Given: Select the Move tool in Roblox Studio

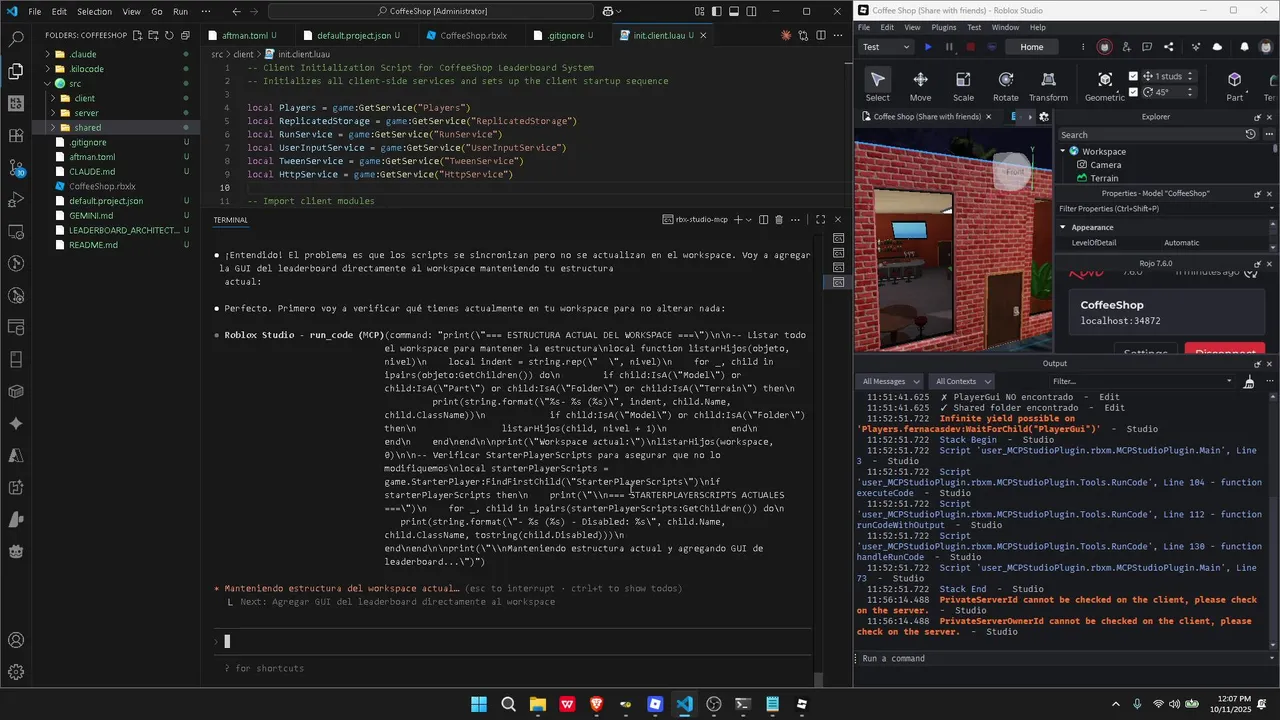Looking at the screenshot, I should pyautogui.click(x=920, y=87).
